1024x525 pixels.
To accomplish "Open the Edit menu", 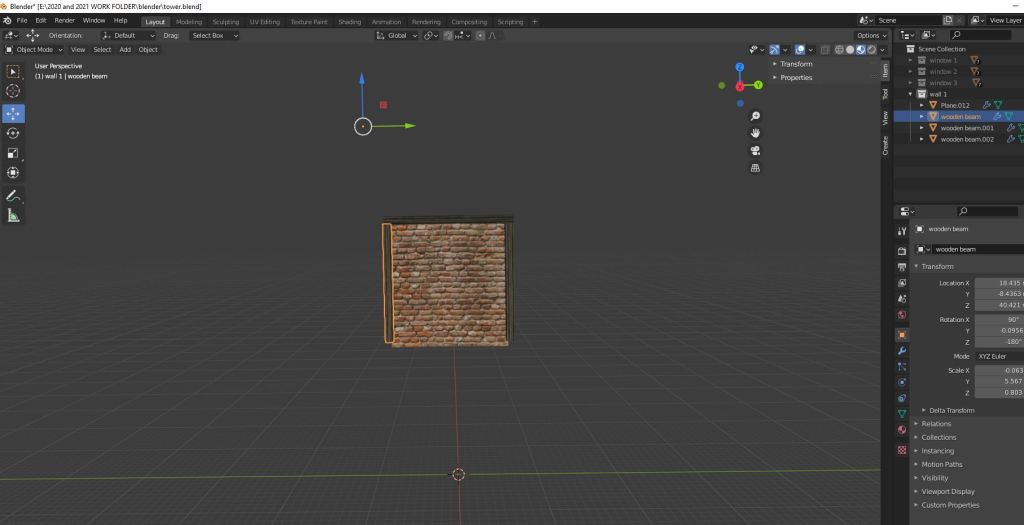I will click(41, 20).
